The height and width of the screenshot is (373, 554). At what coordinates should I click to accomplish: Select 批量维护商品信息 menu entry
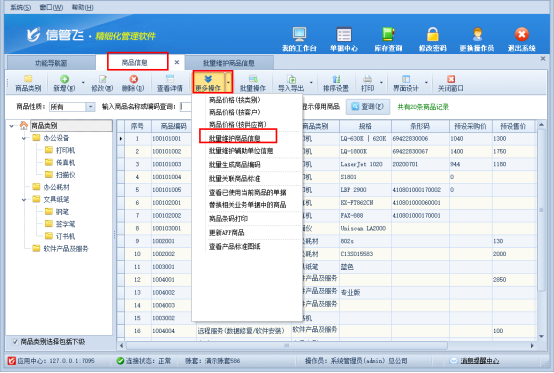click(235, 138)
